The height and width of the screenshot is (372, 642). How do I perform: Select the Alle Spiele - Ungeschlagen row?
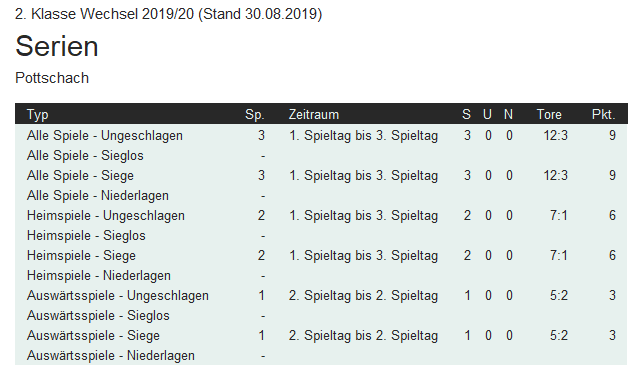pyautogui.click(x=321, y=135)
